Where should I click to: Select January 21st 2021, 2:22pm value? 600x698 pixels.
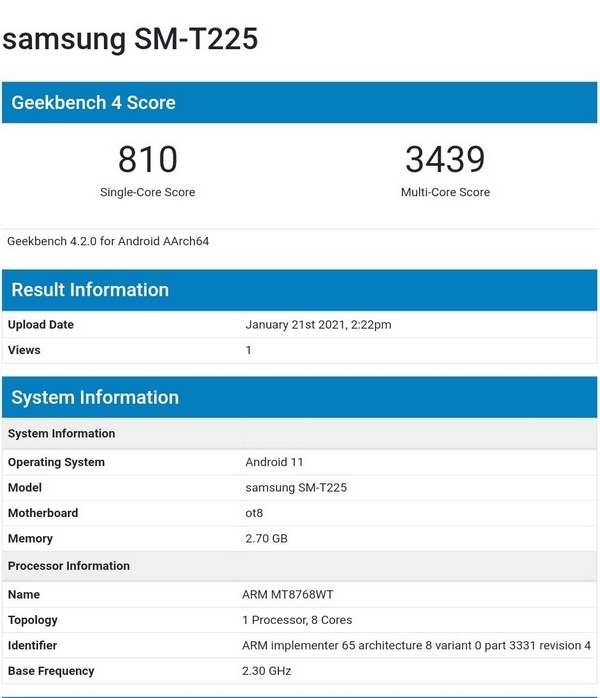(x=318, y=325)
